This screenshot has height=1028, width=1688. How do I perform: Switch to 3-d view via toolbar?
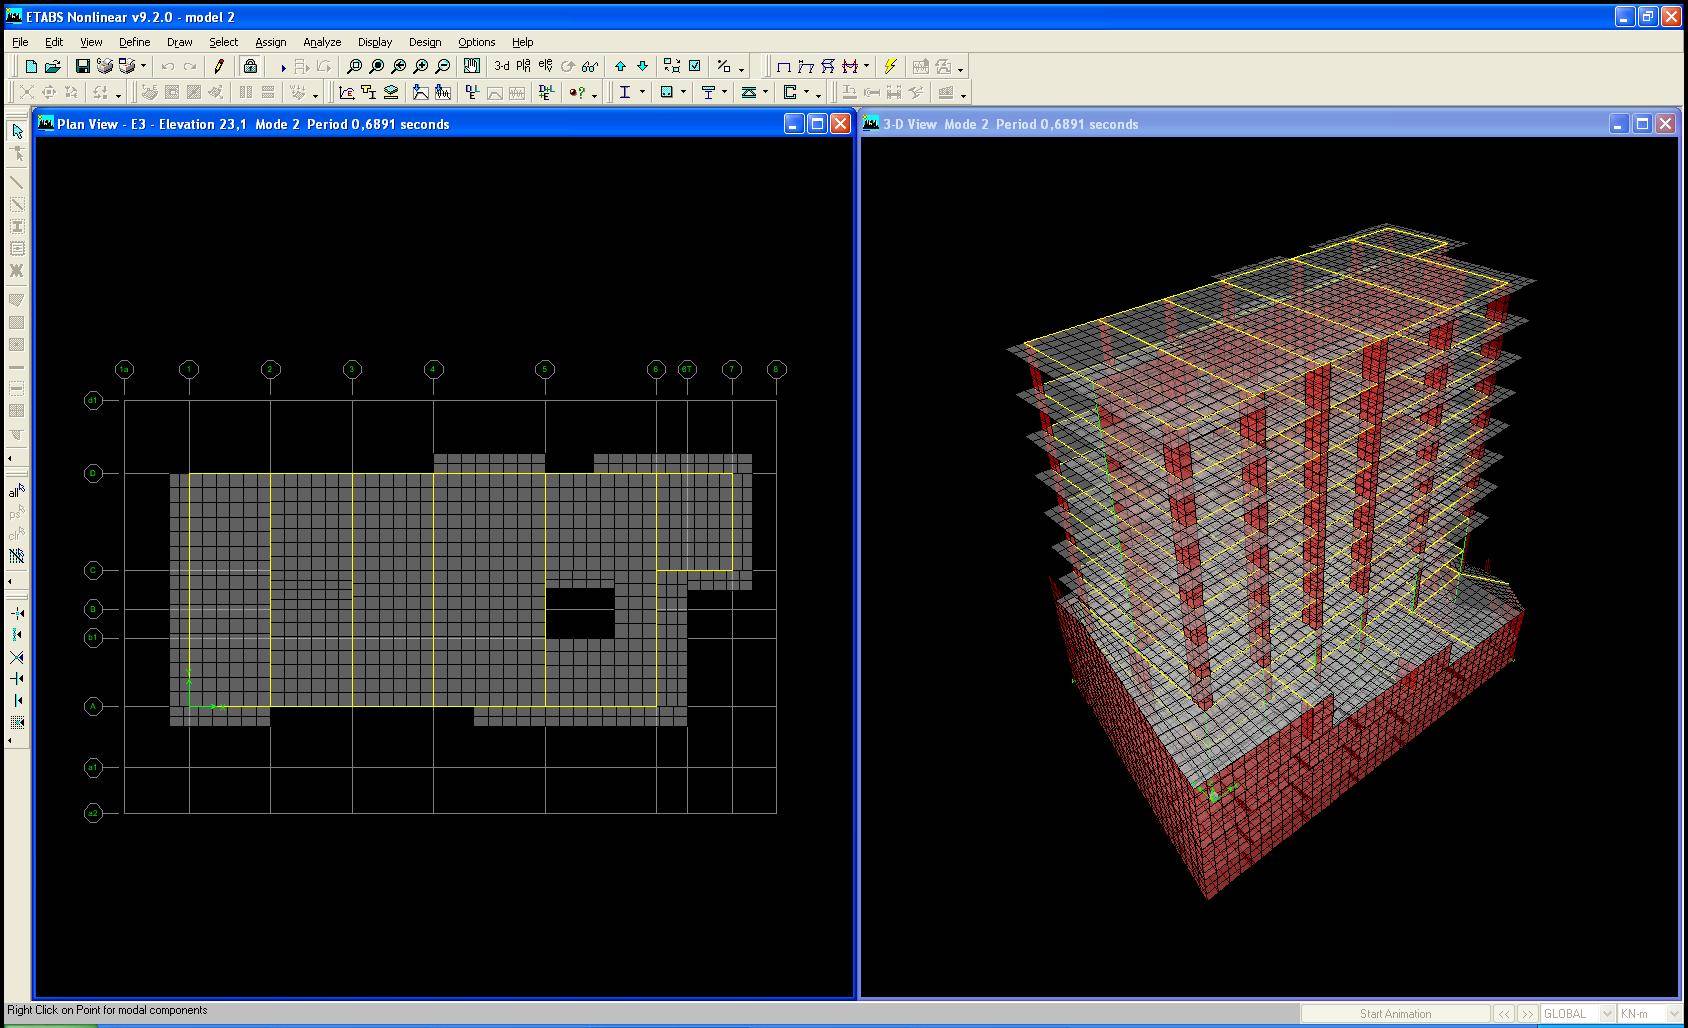click(x=501, y=67)
